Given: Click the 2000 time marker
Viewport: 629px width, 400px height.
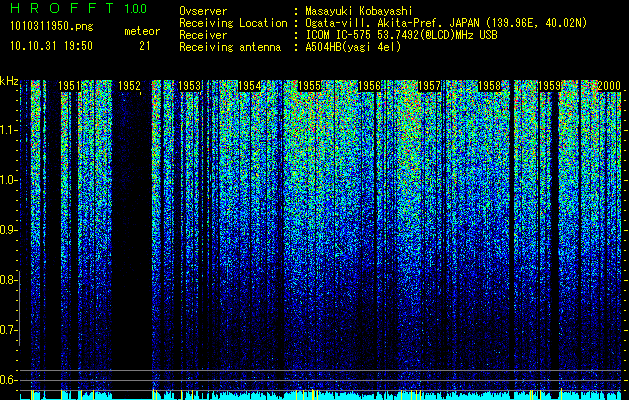Looking at the screenshot, I should coord(609,86).
